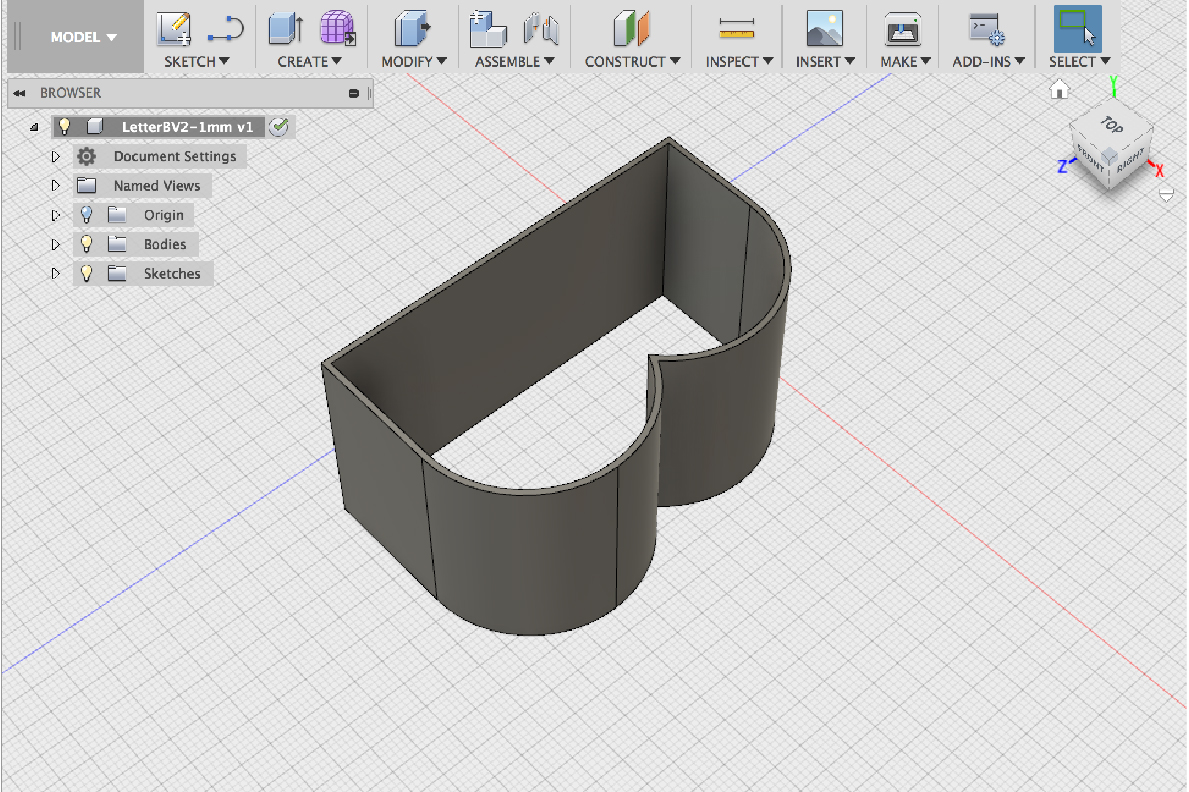Viewport: 1189px width, 792px height.
Task: Open the MODEL workspace dropdown
Action: [x=83, y=37]
